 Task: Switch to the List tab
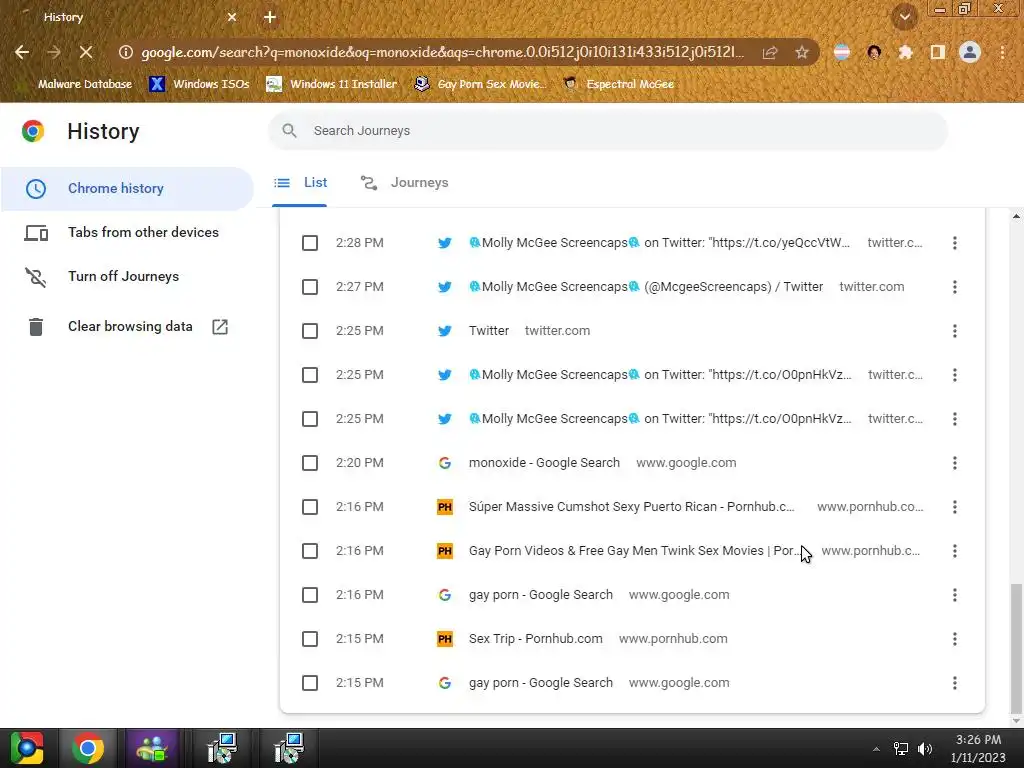[x=300, y=183]
